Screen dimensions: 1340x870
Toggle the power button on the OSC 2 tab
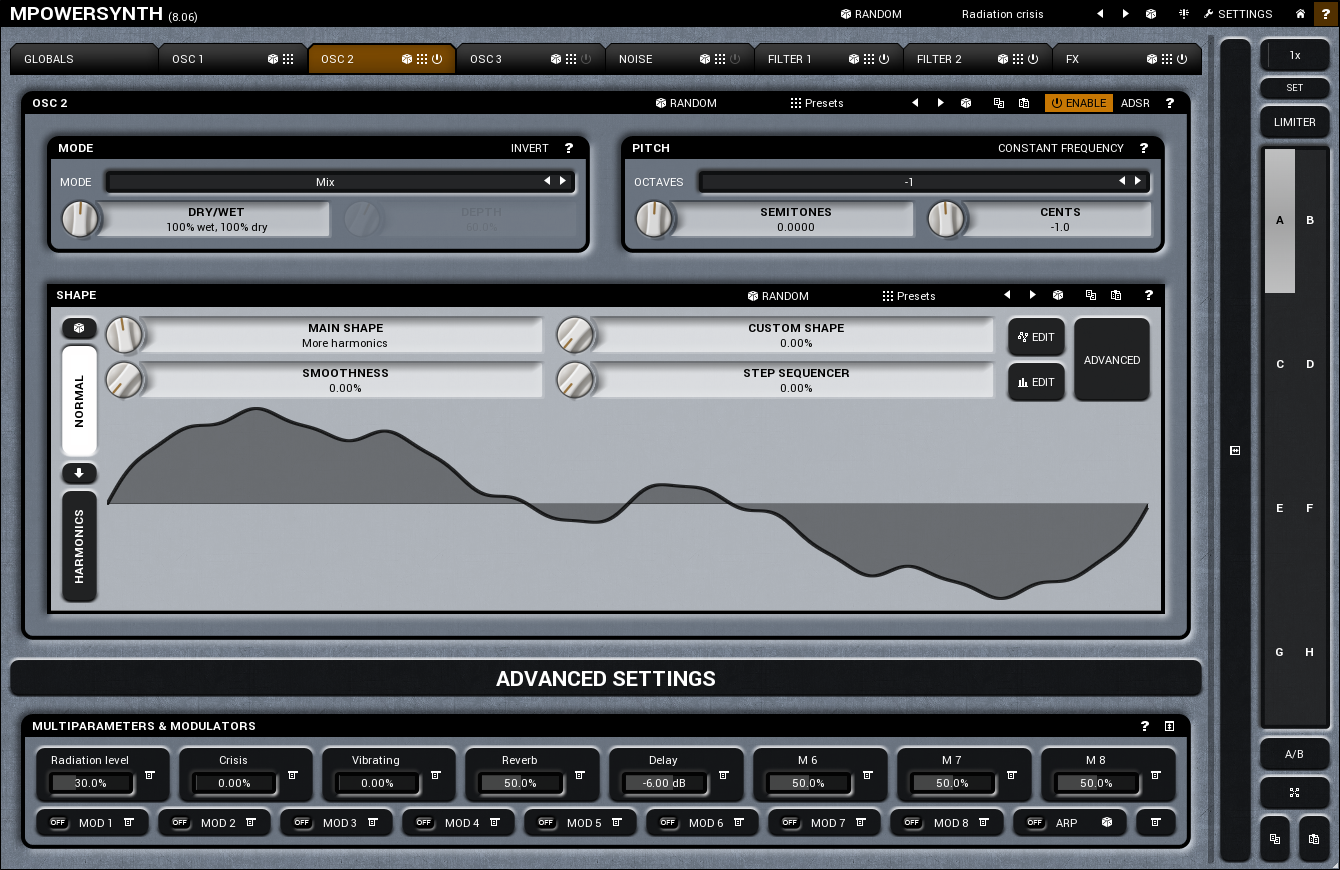click(437, 59)
